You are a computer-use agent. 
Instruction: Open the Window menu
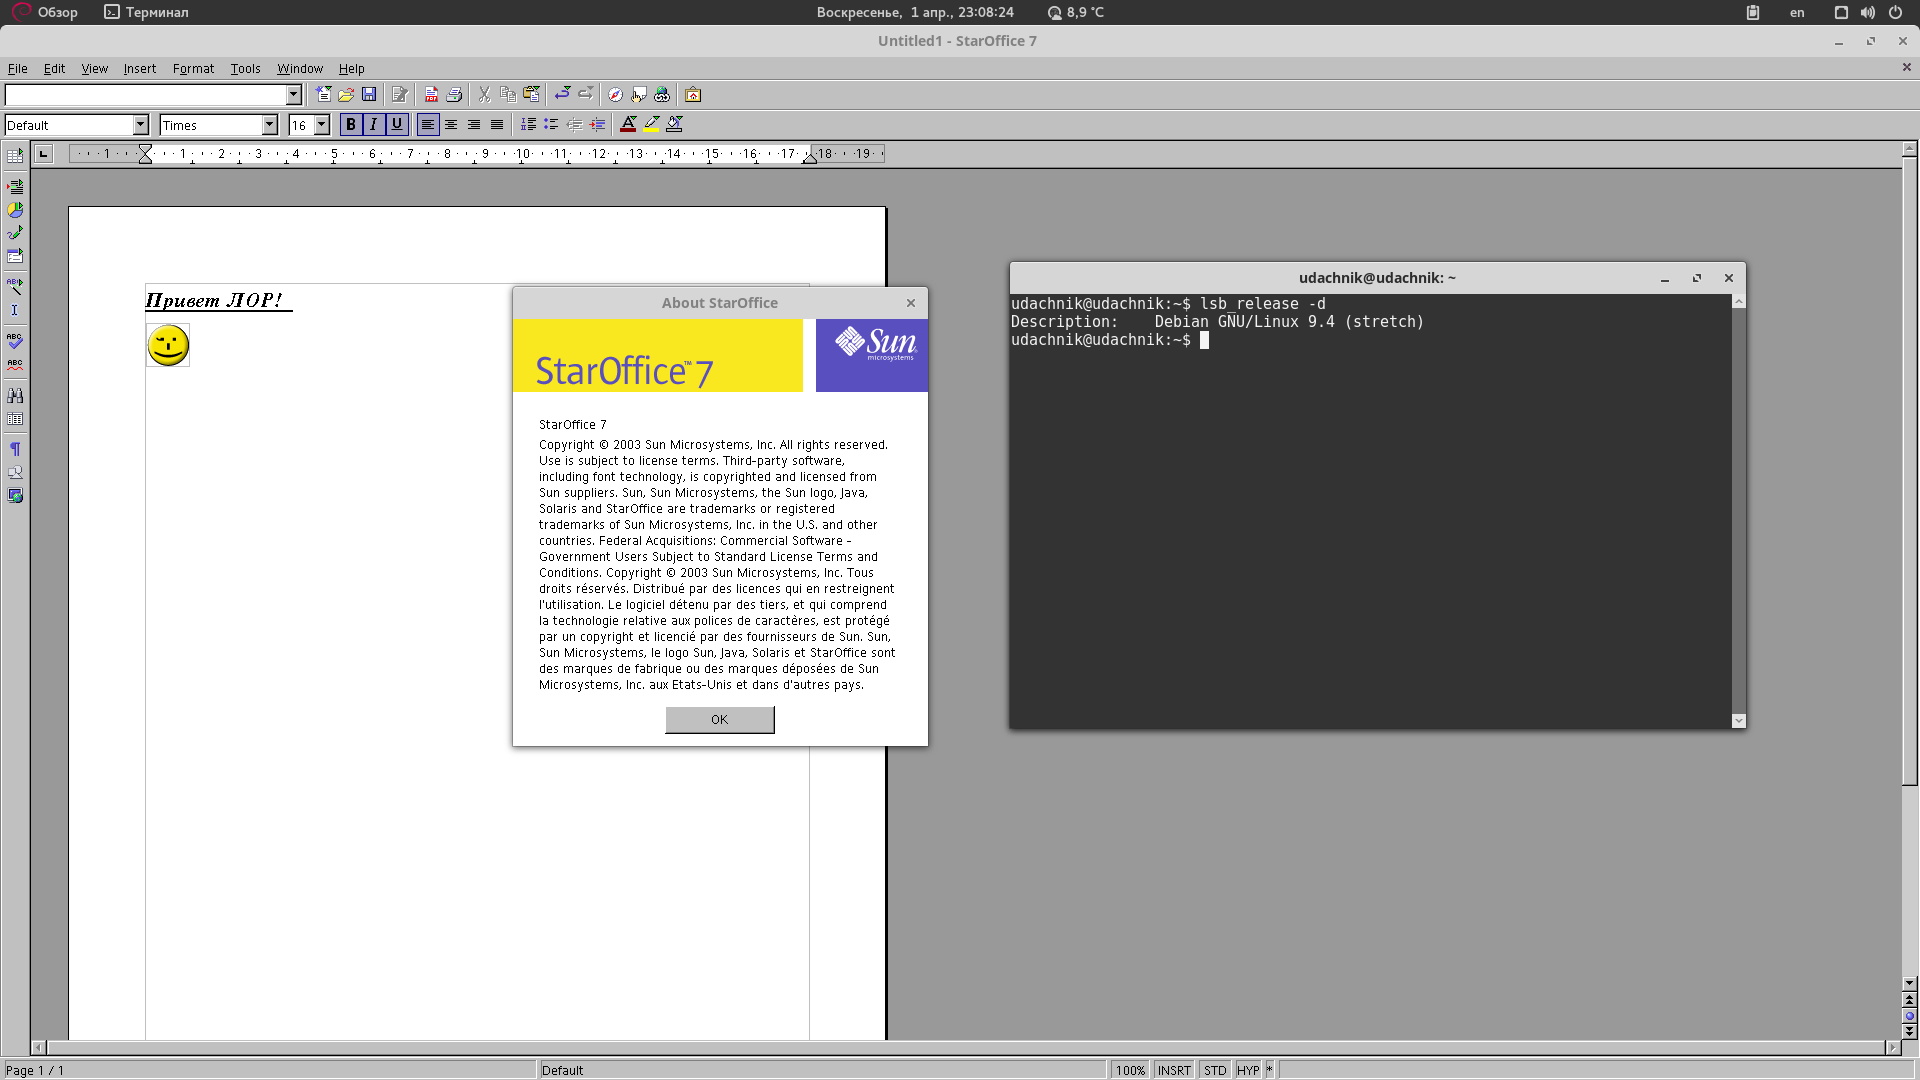point(300,69)
